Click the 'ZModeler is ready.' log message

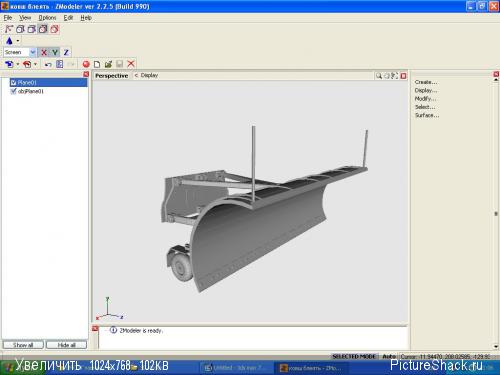point(141,331)
